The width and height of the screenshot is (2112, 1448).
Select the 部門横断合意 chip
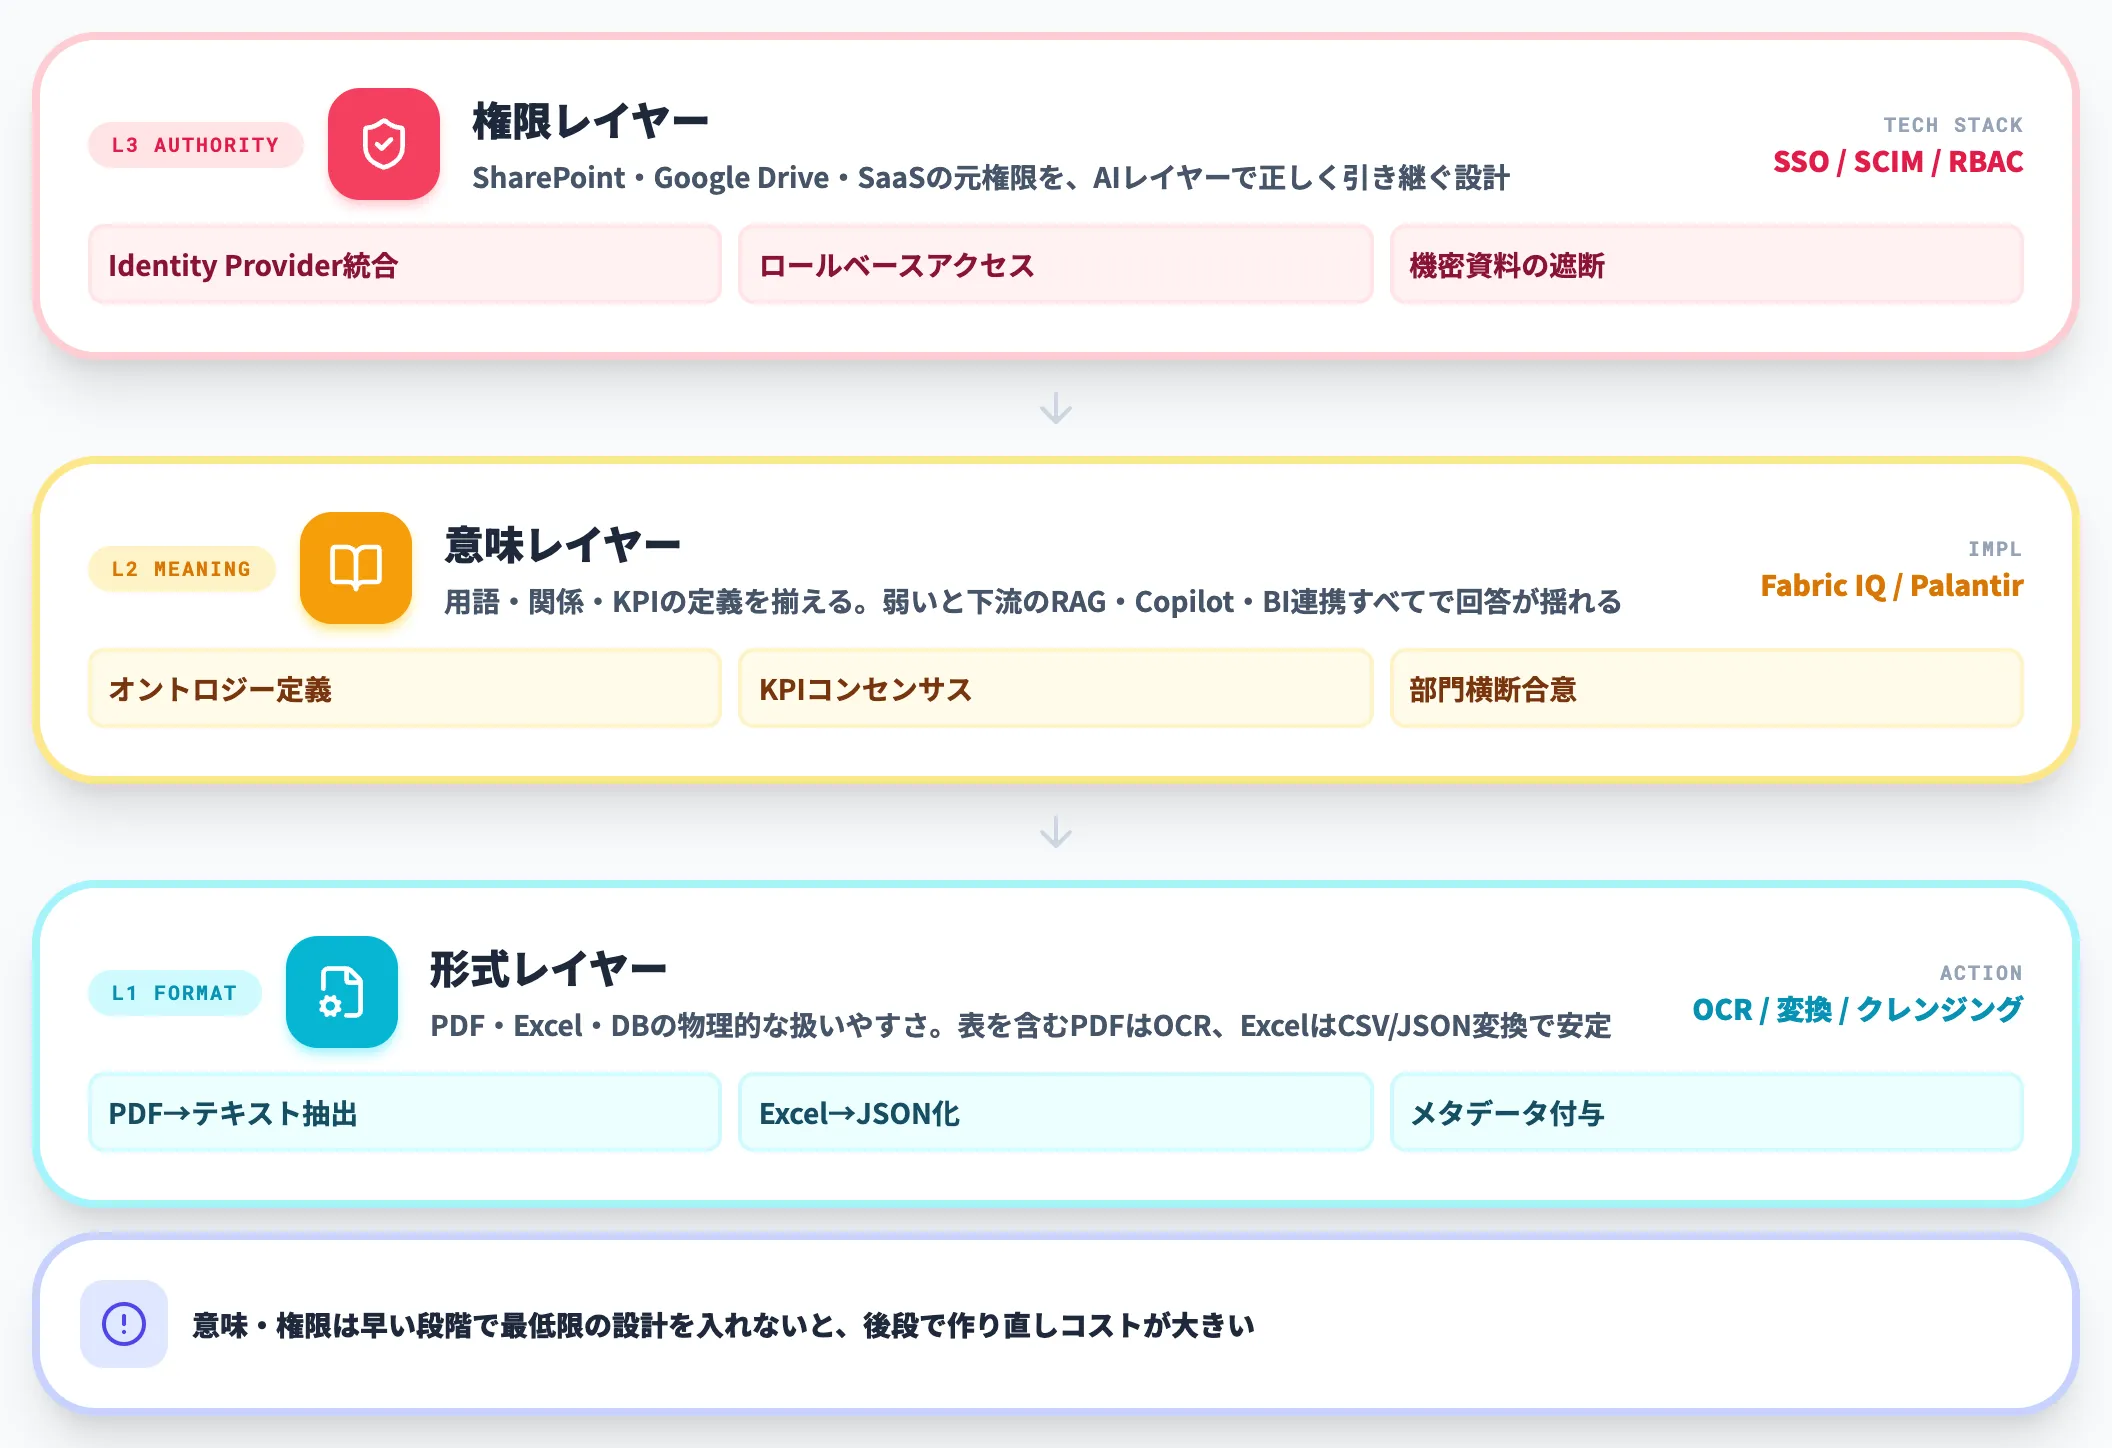pyautogui.click(x=1706, y=689)
